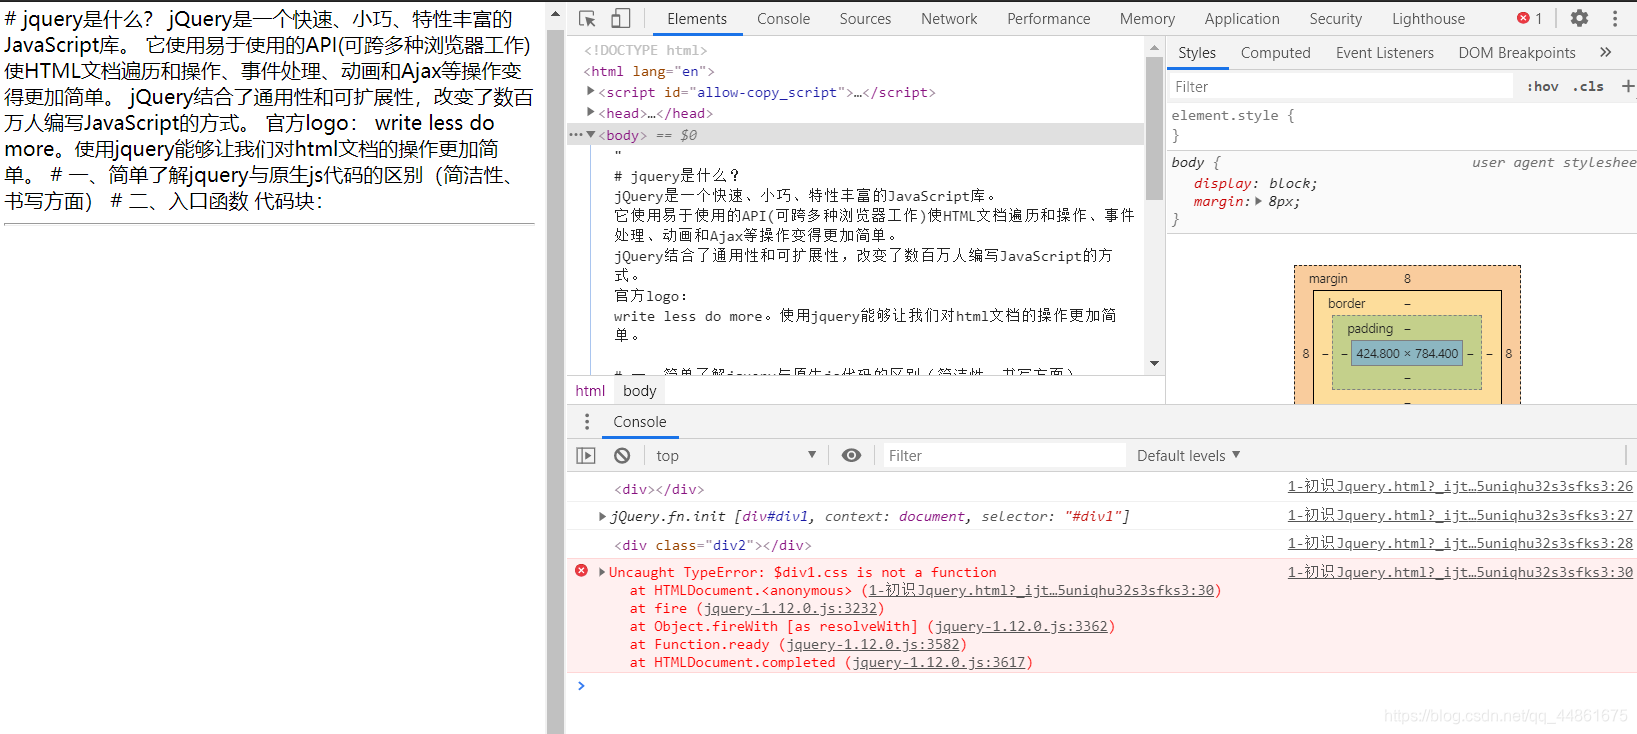Open jquery-1.12.0.js:3617 stack link
1637x734 pixels.
coord(939,662)
